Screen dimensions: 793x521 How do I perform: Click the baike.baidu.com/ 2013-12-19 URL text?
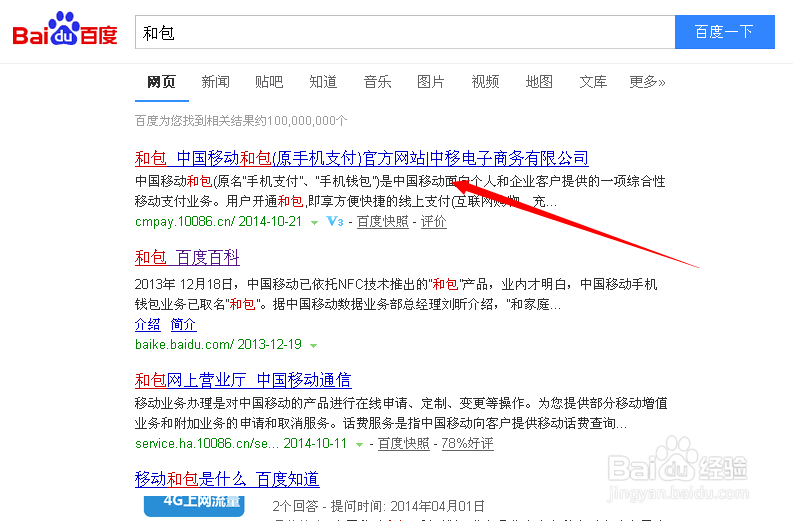click(218, 344)
